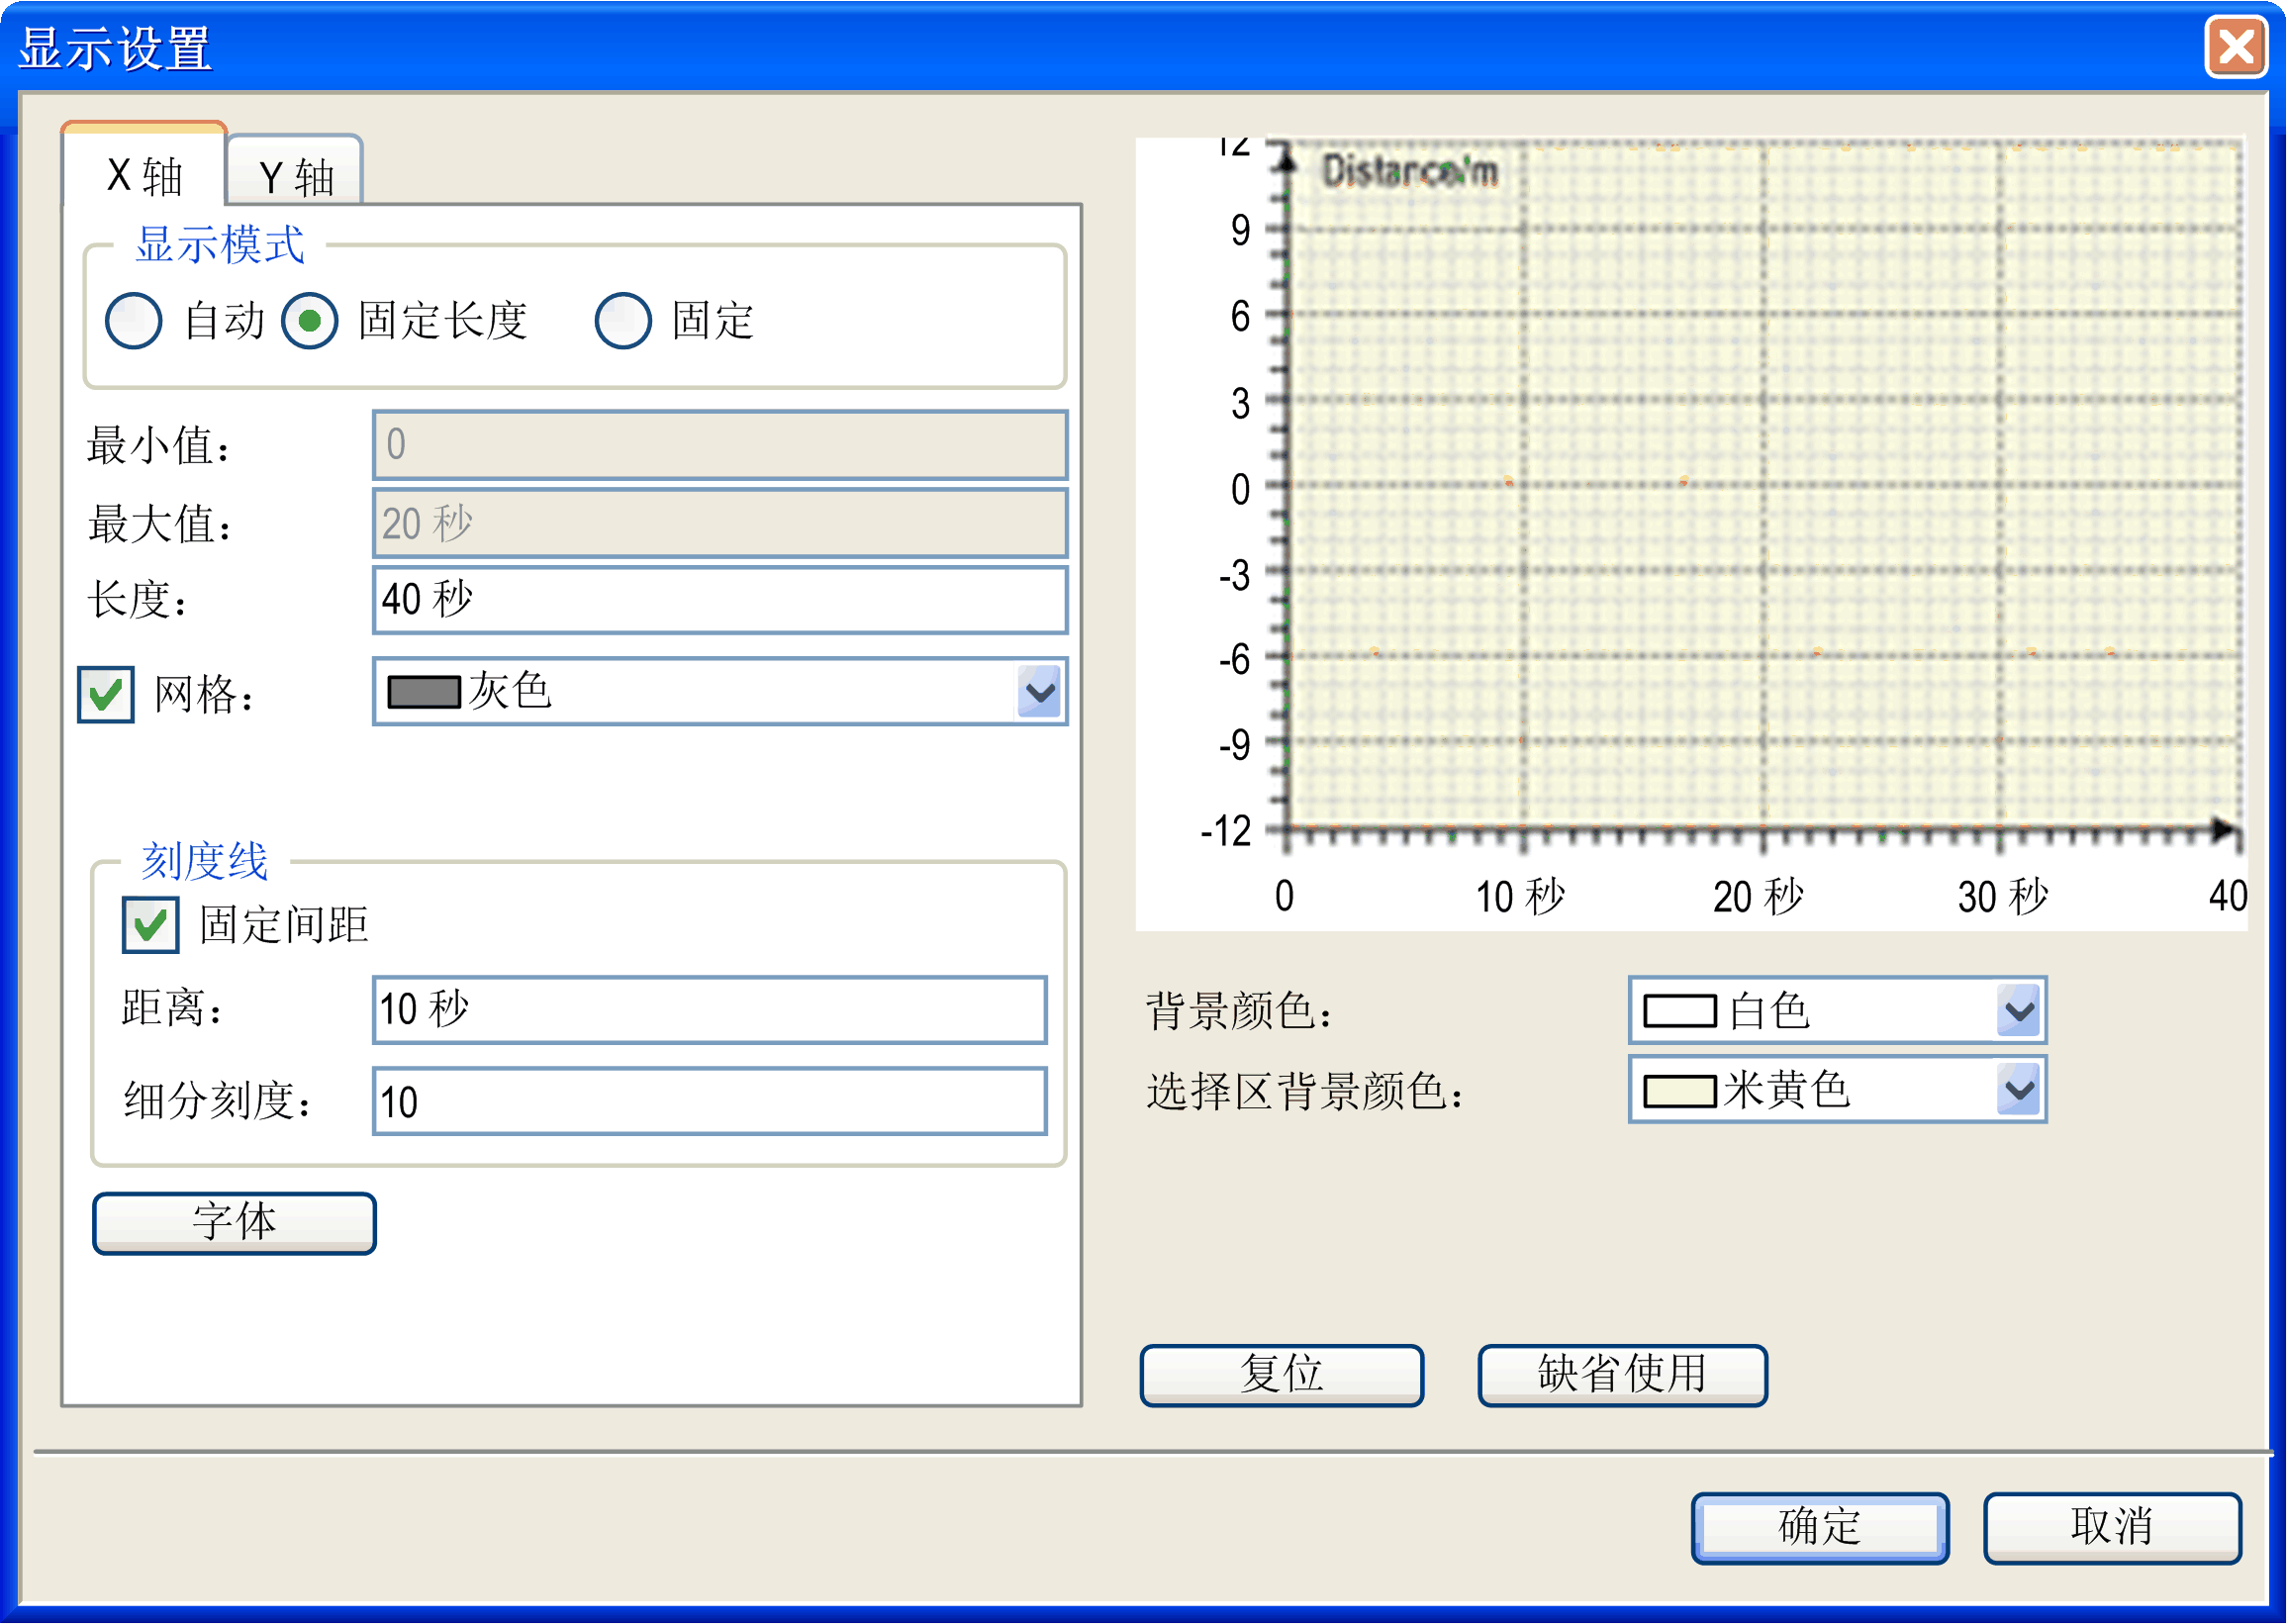Confirm settings with 确定
Screen dimensions: 2287x1624
[x=1820, y=1528]
